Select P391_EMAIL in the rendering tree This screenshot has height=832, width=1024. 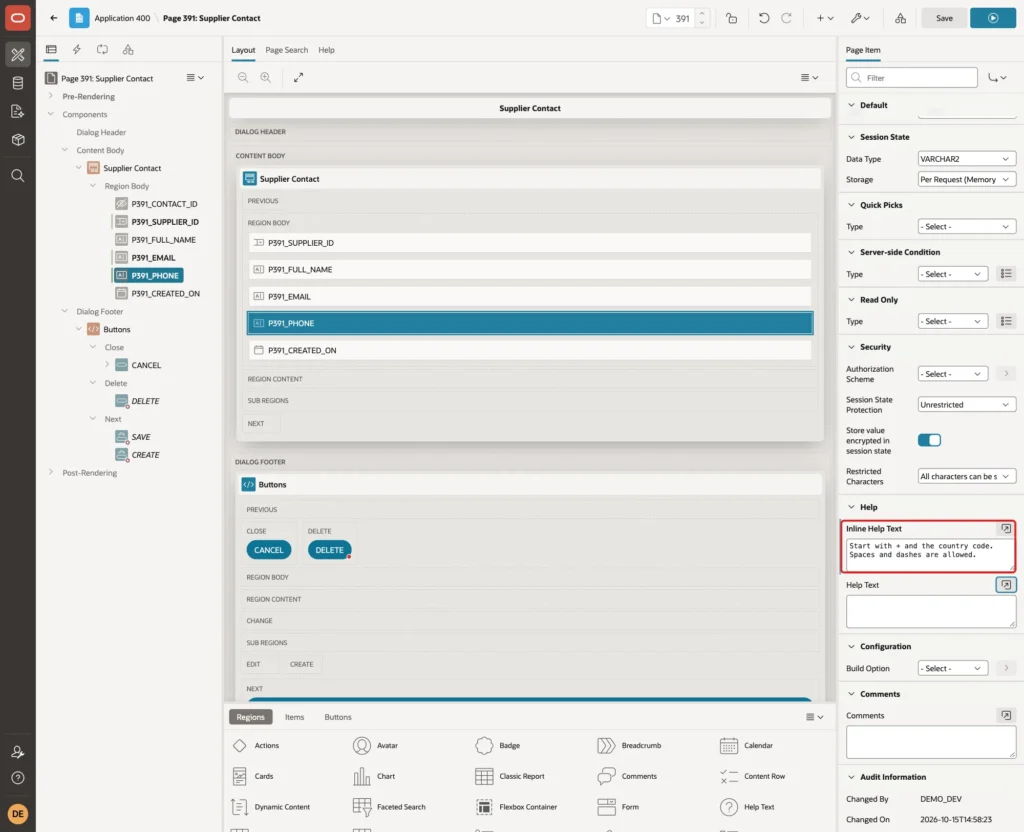153,258
